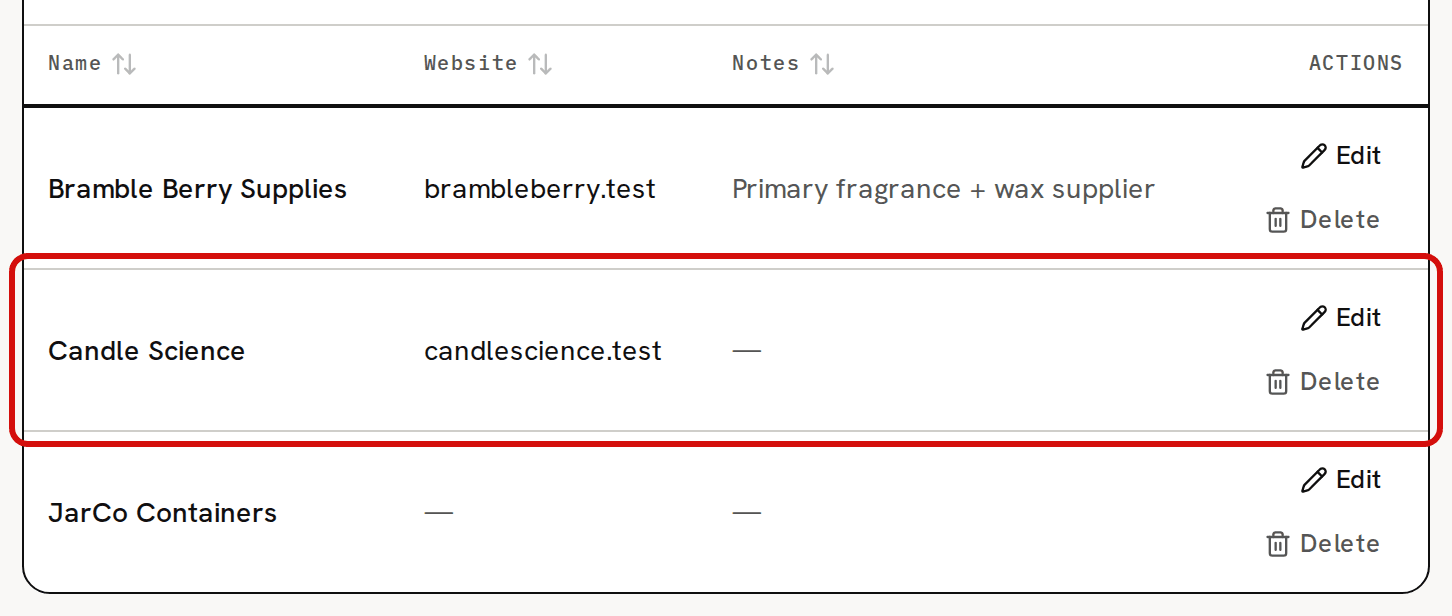The image size is (1452, 616).
Task: Click pencil icon for JarCo Containers
Action: 1313,480
